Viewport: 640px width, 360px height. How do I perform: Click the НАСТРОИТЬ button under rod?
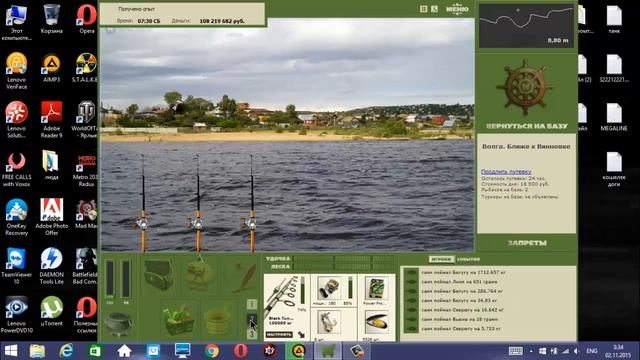coord(279,335)
